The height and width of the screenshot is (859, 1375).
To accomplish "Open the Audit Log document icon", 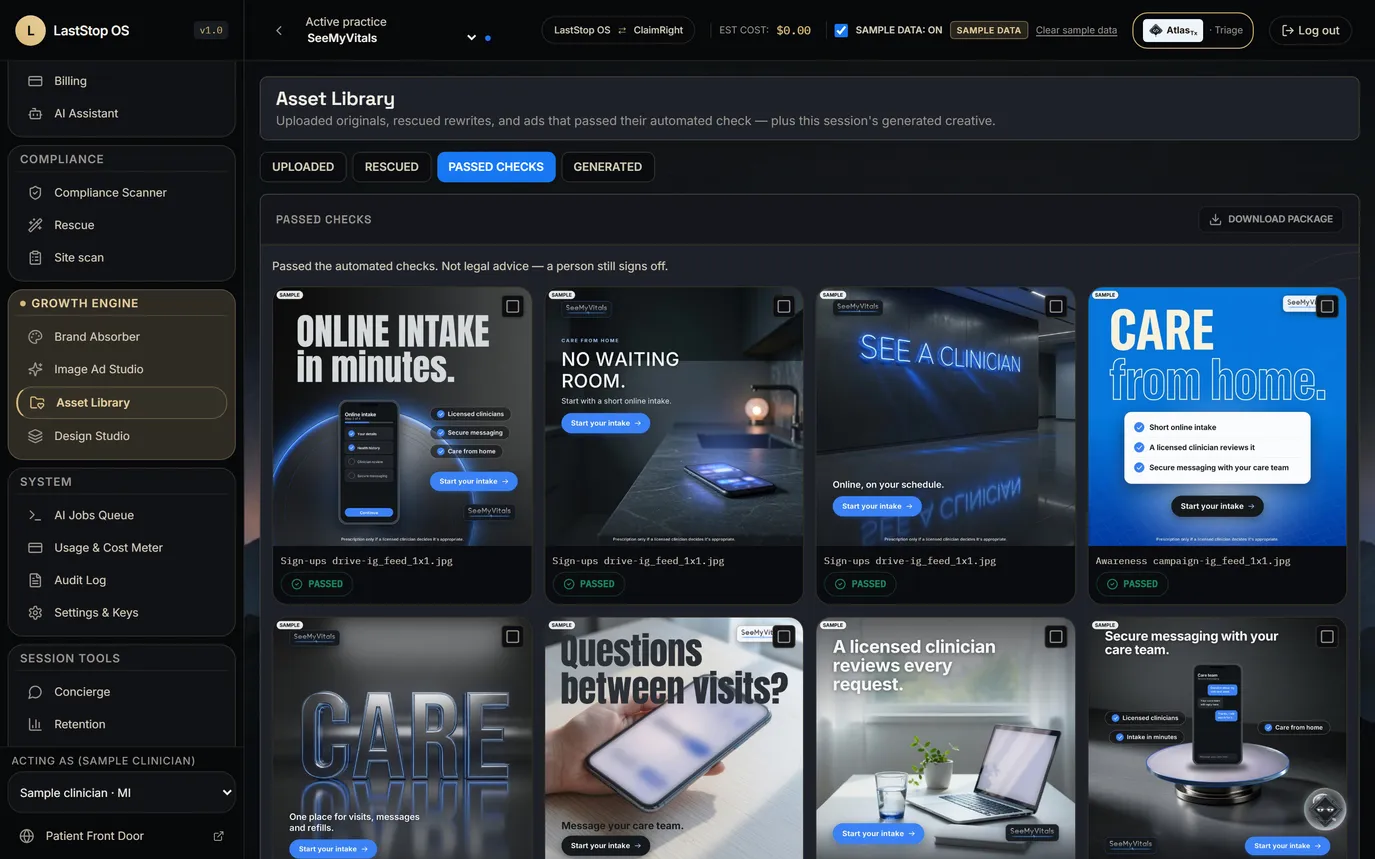I will pyautogui.click(x=35, y=580).
